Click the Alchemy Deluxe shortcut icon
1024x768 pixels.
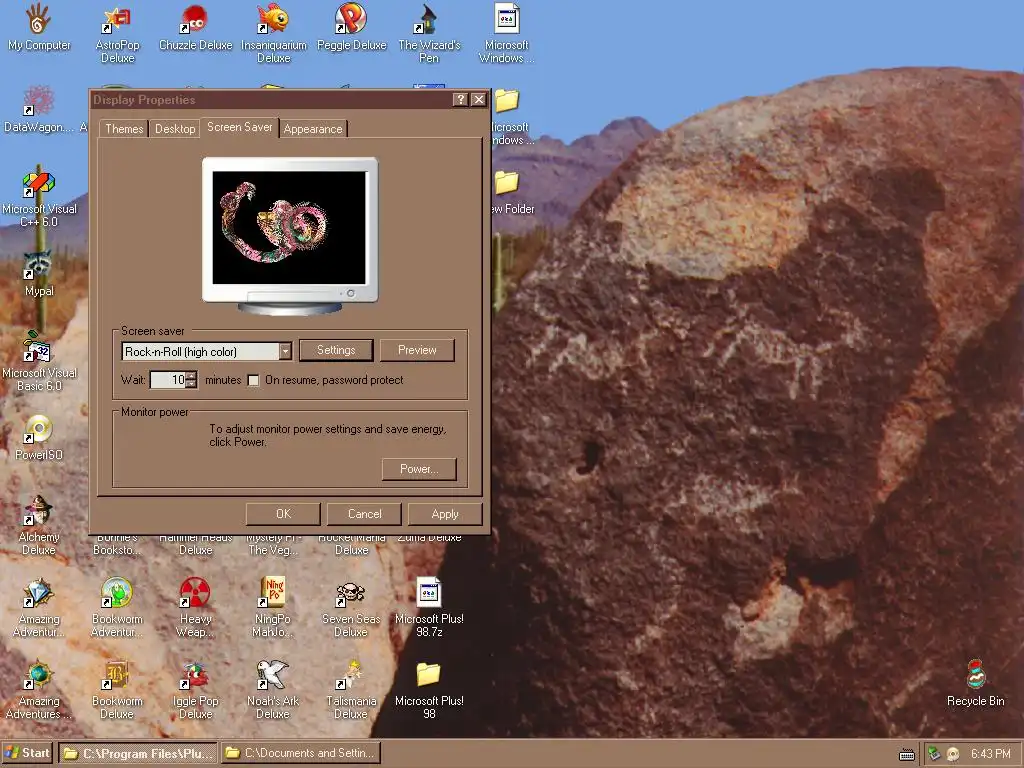pos(39,512)
